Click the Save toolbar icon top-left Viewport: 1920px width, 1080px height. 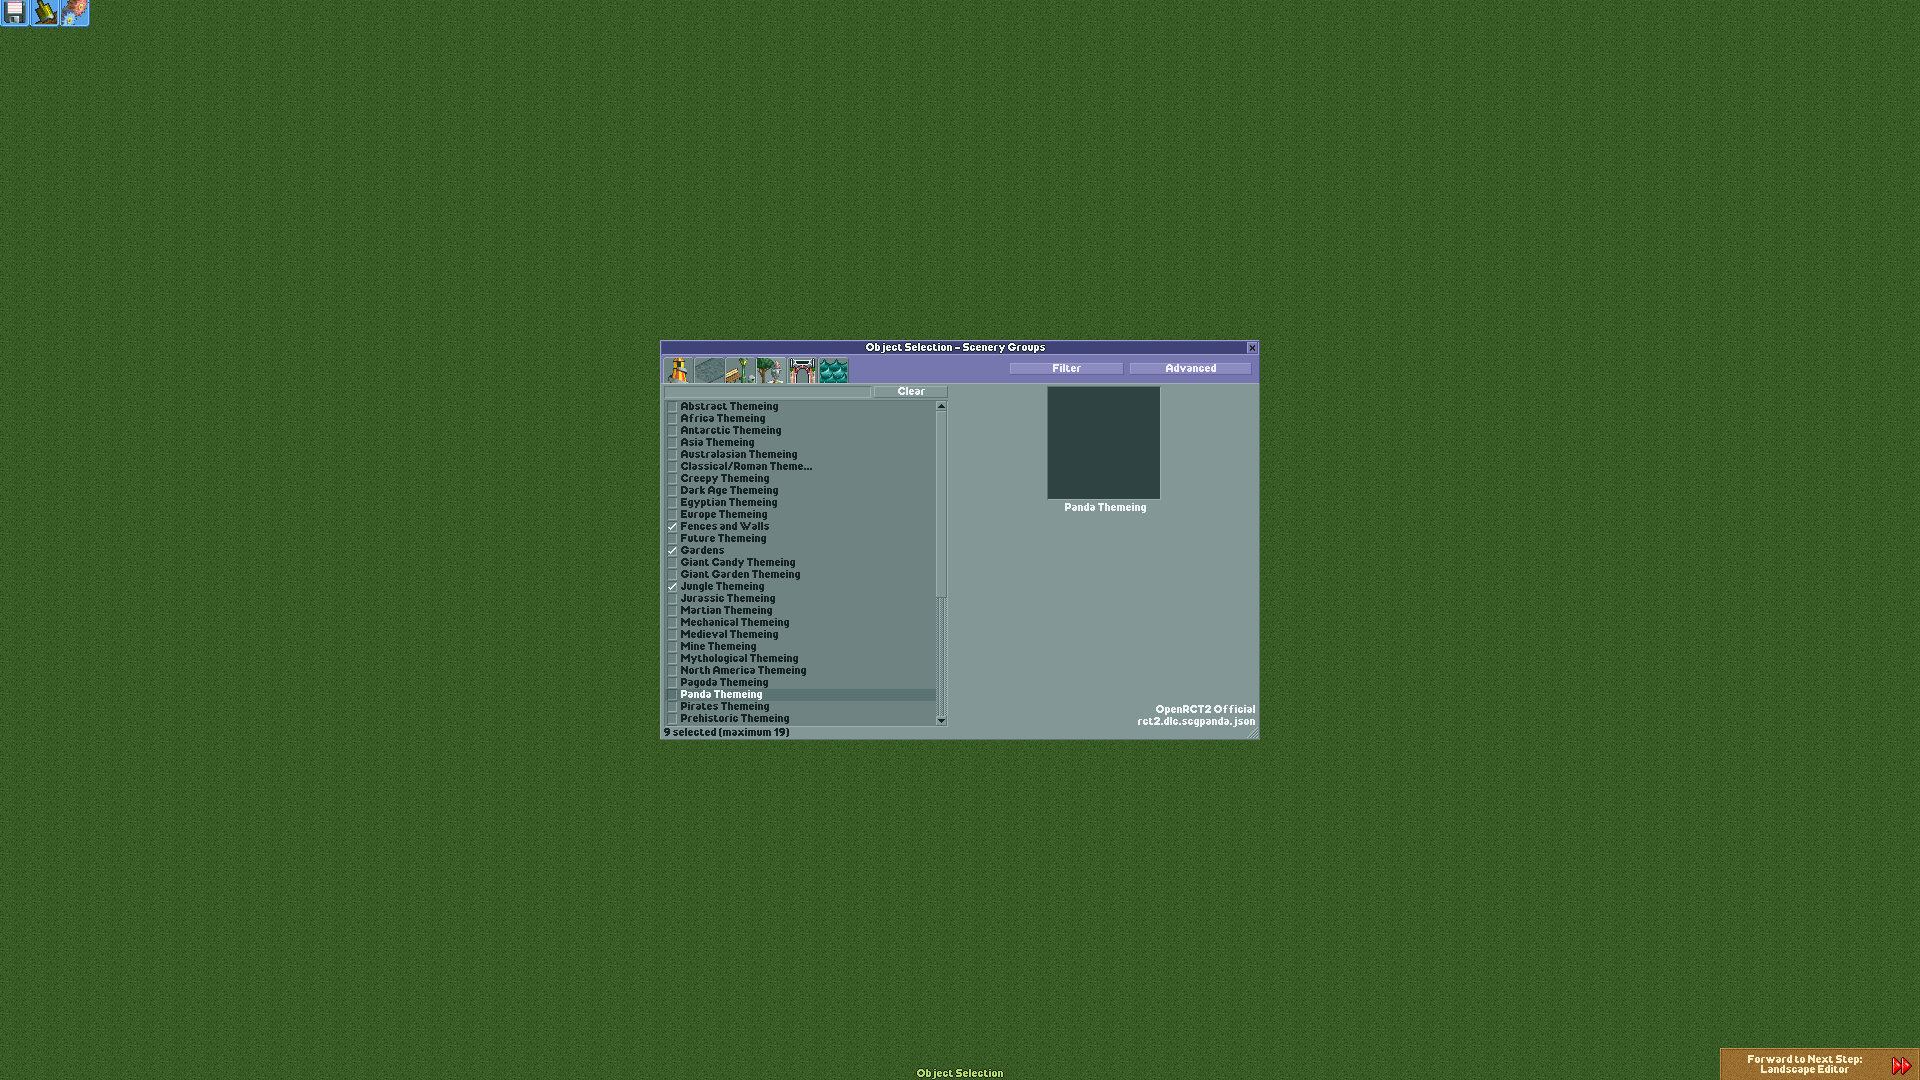[14, 13]
